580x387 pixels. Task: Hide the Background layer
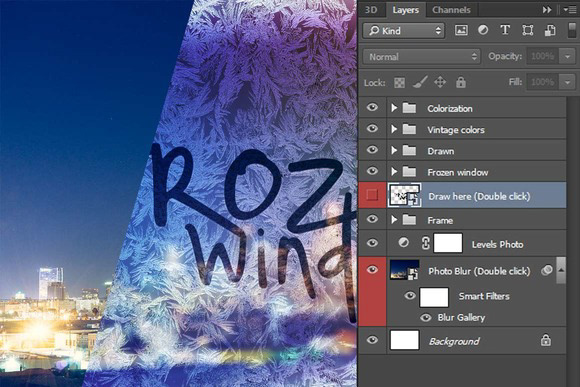point(372,340)
